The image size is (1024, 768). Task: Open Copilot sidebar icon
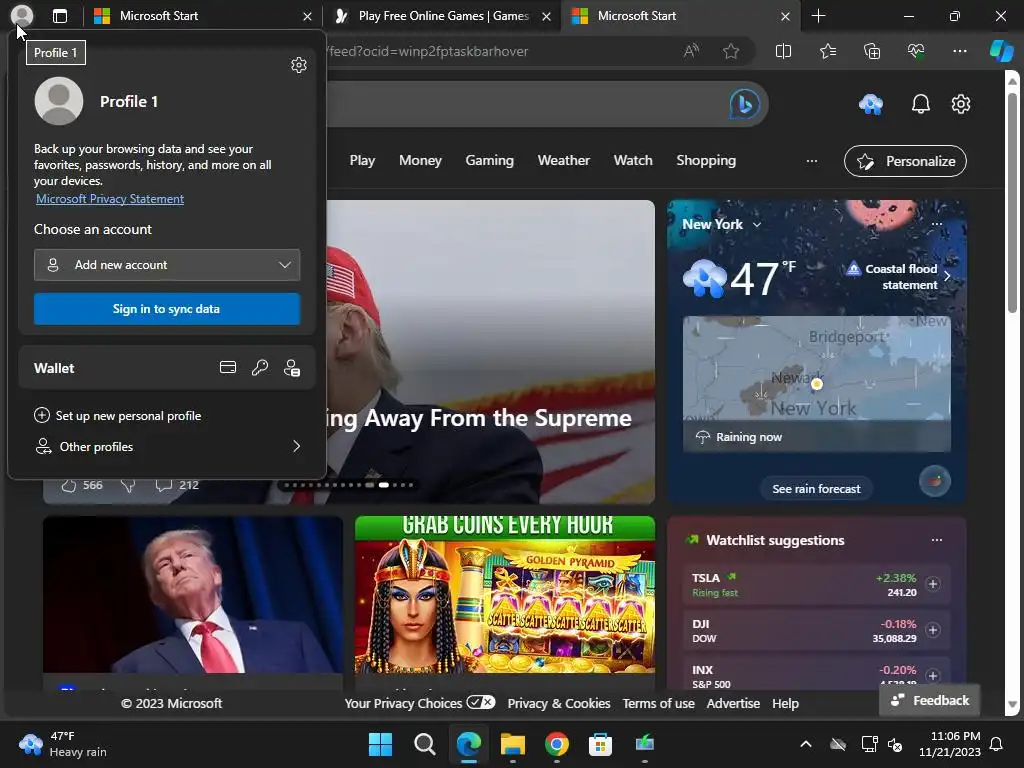pyautogui.click(x=1001, y=51)
